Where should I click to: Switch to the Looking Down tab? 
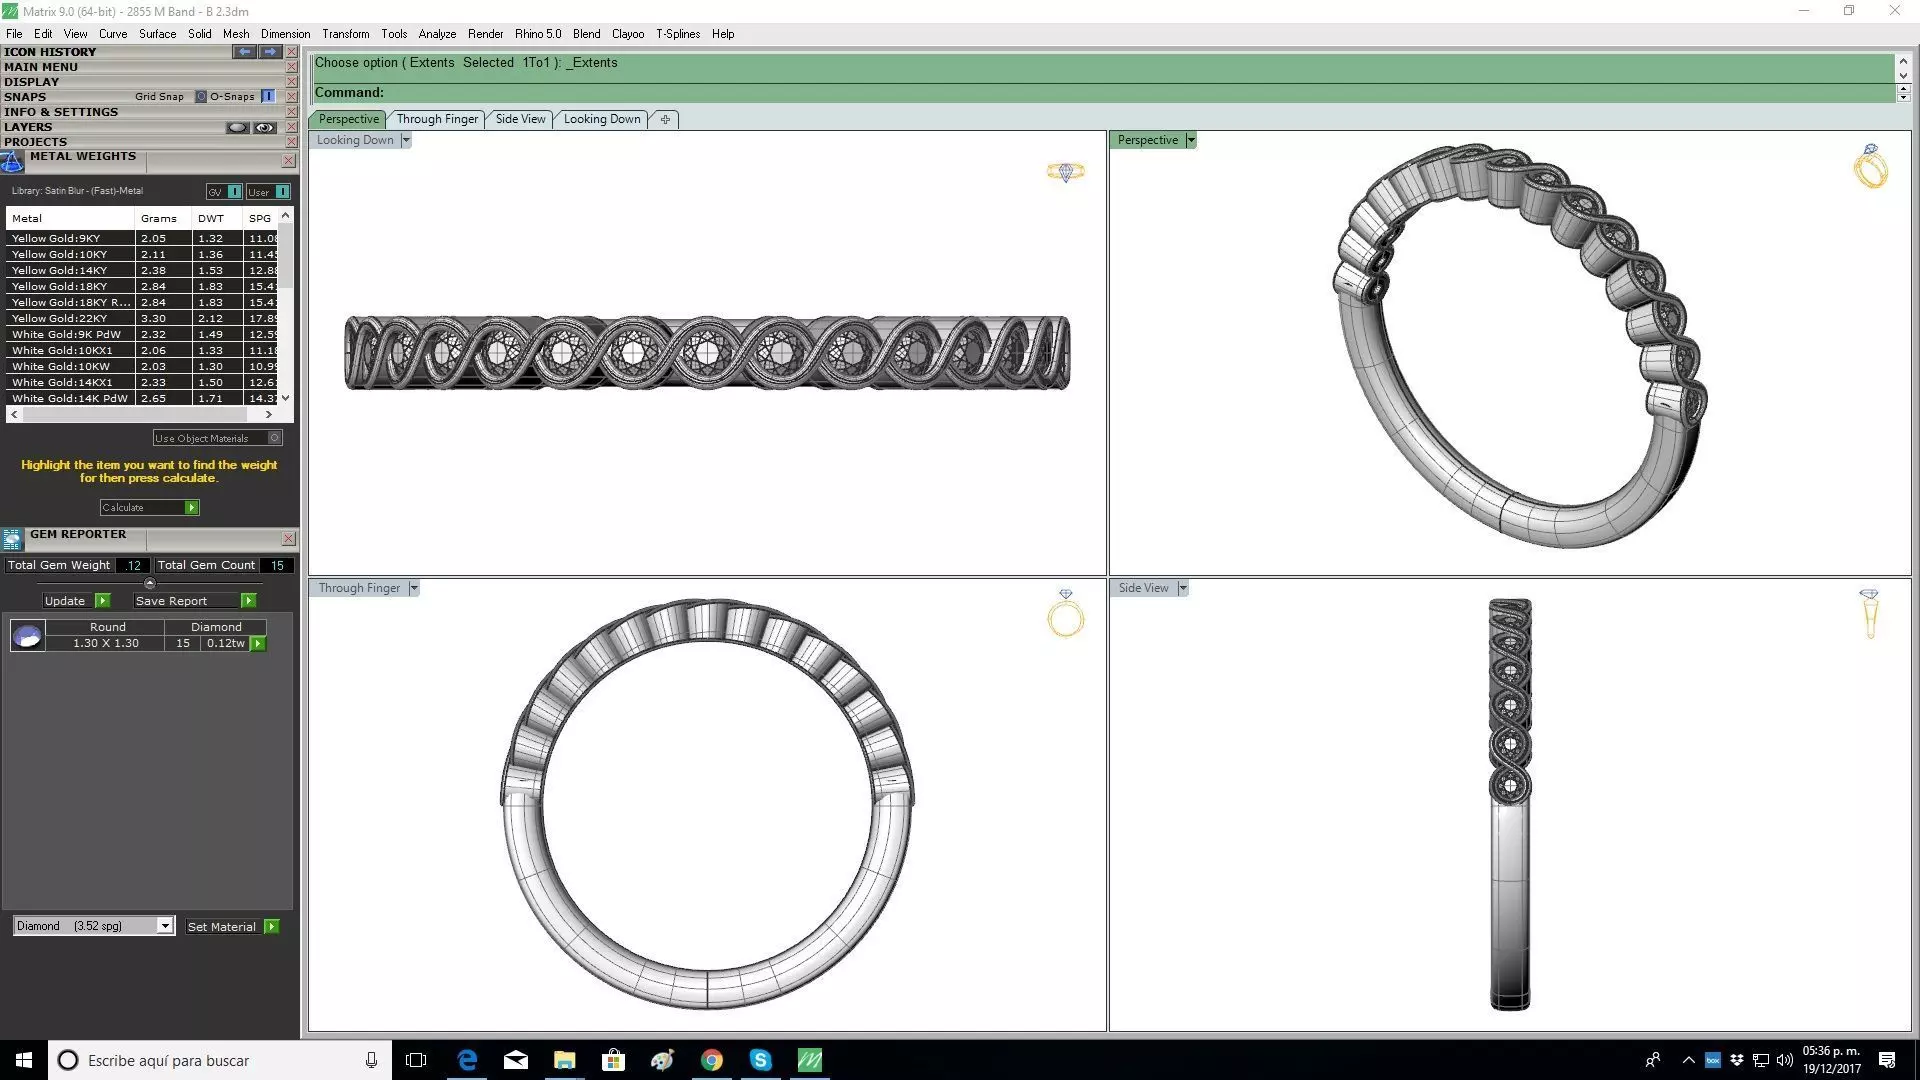point(602,119)
